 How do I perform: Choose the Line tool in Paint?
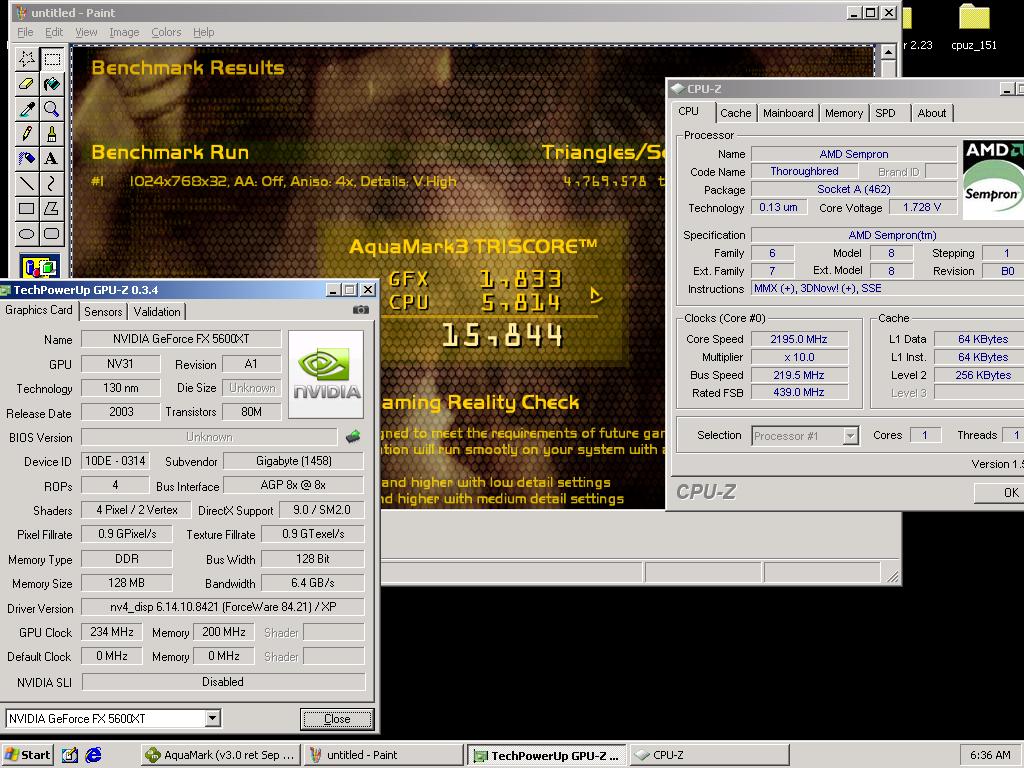click(x=27, y=184)
